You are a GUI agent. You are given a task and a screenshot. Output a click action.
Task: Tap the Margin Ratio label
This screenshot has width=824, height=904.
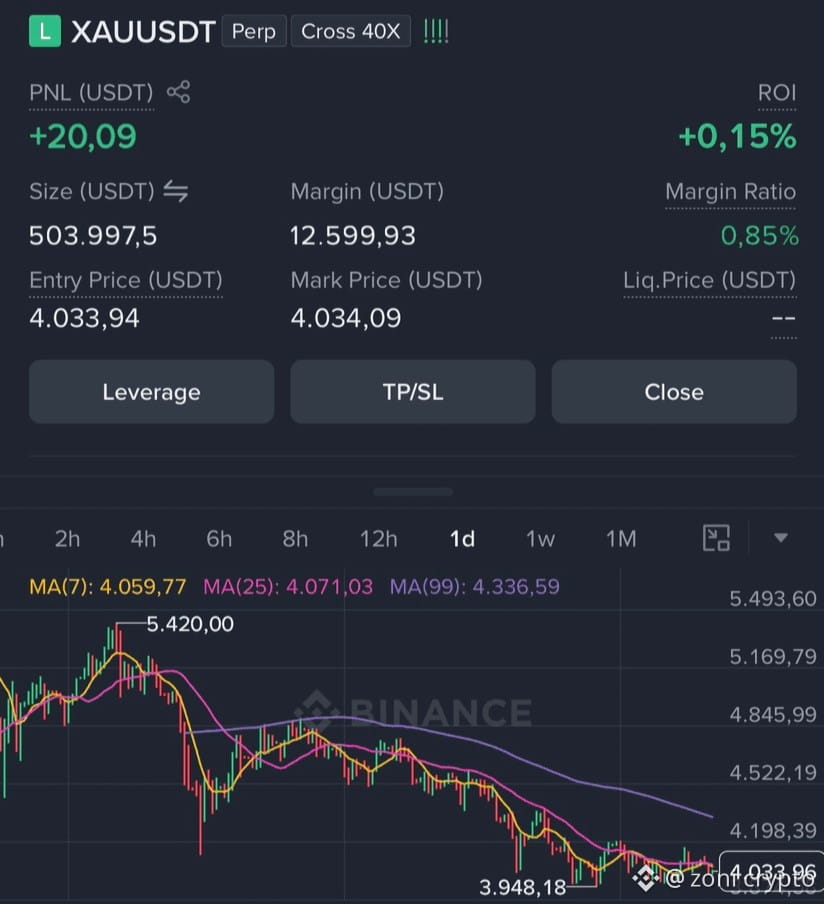(x=731, y=191)
